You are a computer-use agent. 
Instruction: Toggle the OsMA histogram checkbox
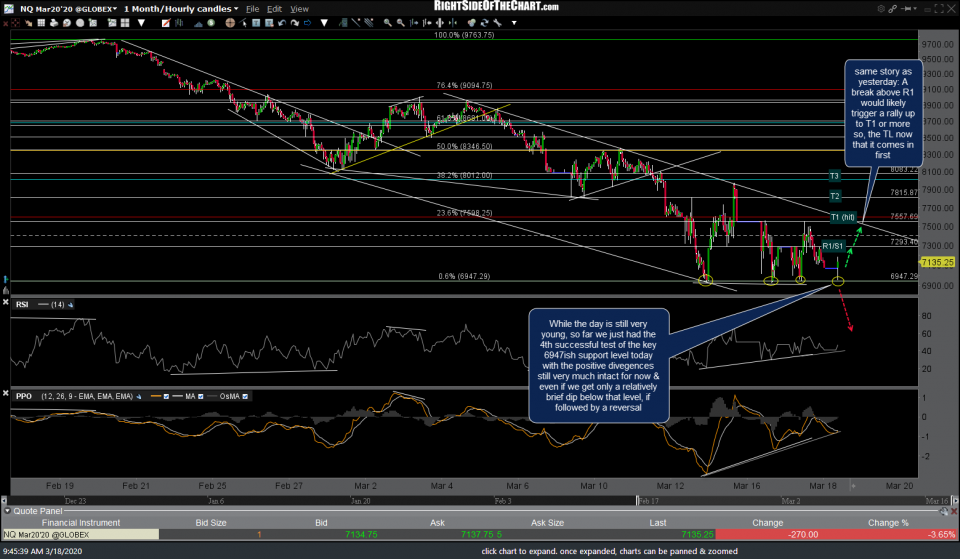[x=245, y=396]
